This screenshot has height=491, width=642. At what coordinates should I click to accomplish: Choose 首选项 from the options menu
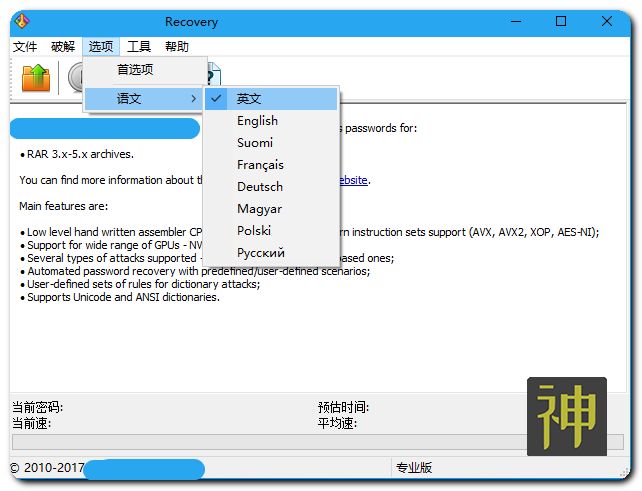pos(144,70)
